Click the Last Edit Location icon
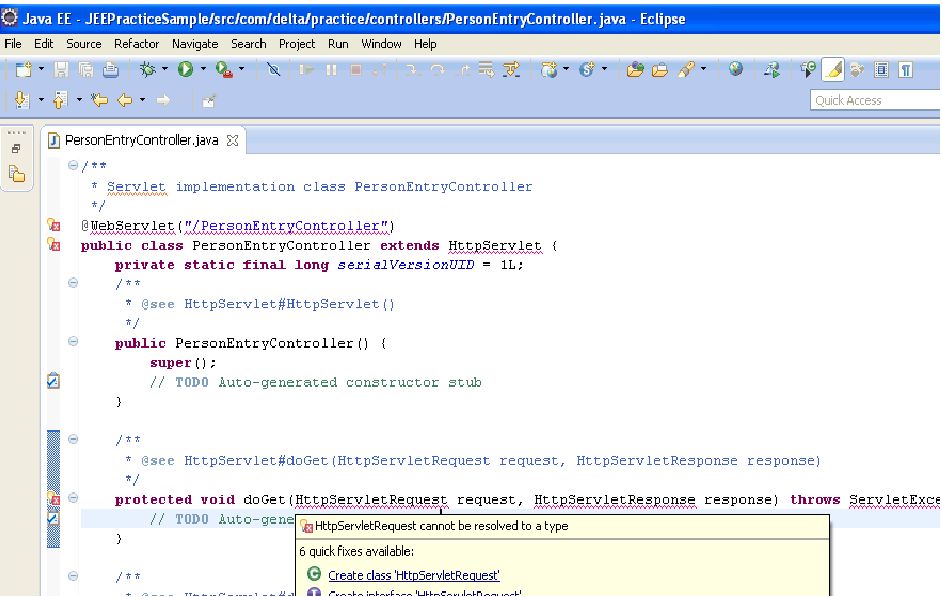The width and height of the screenshot is (942, 597). (99, 100)
